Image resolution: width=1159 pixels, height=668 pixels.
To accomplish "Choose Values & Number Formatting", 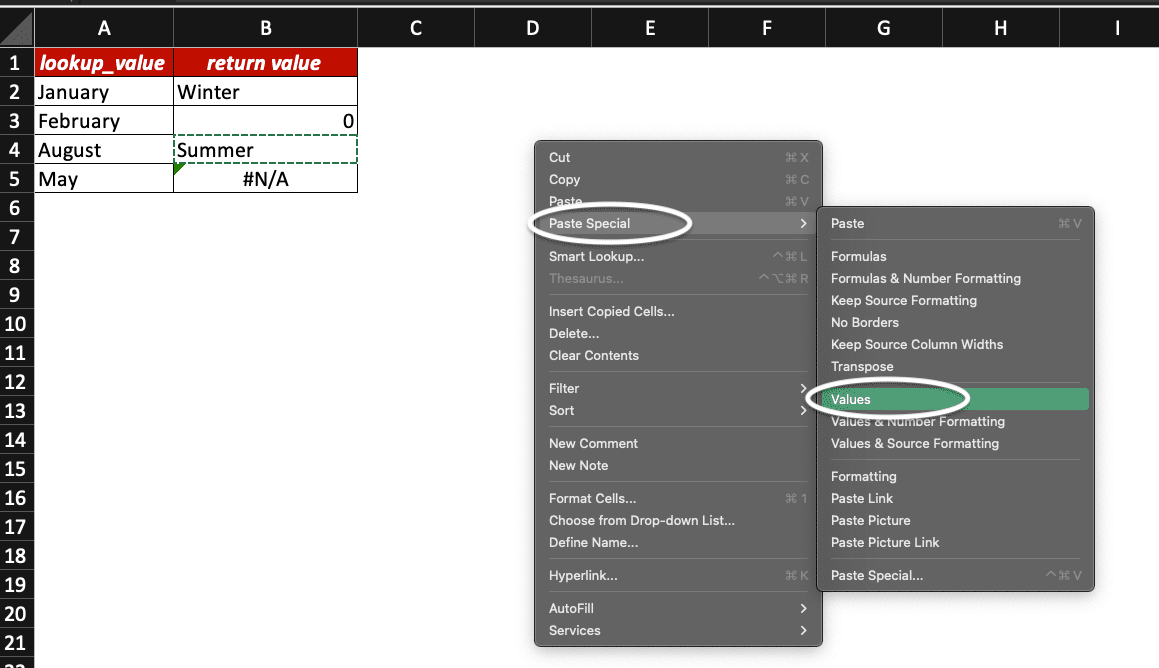I will click(x=917, y=421).
